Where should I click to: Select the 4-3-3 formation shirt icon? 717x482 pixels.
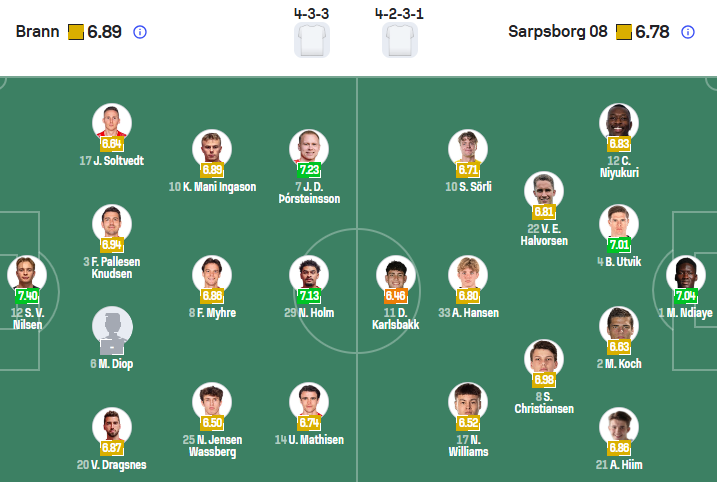tap(312, 40)
